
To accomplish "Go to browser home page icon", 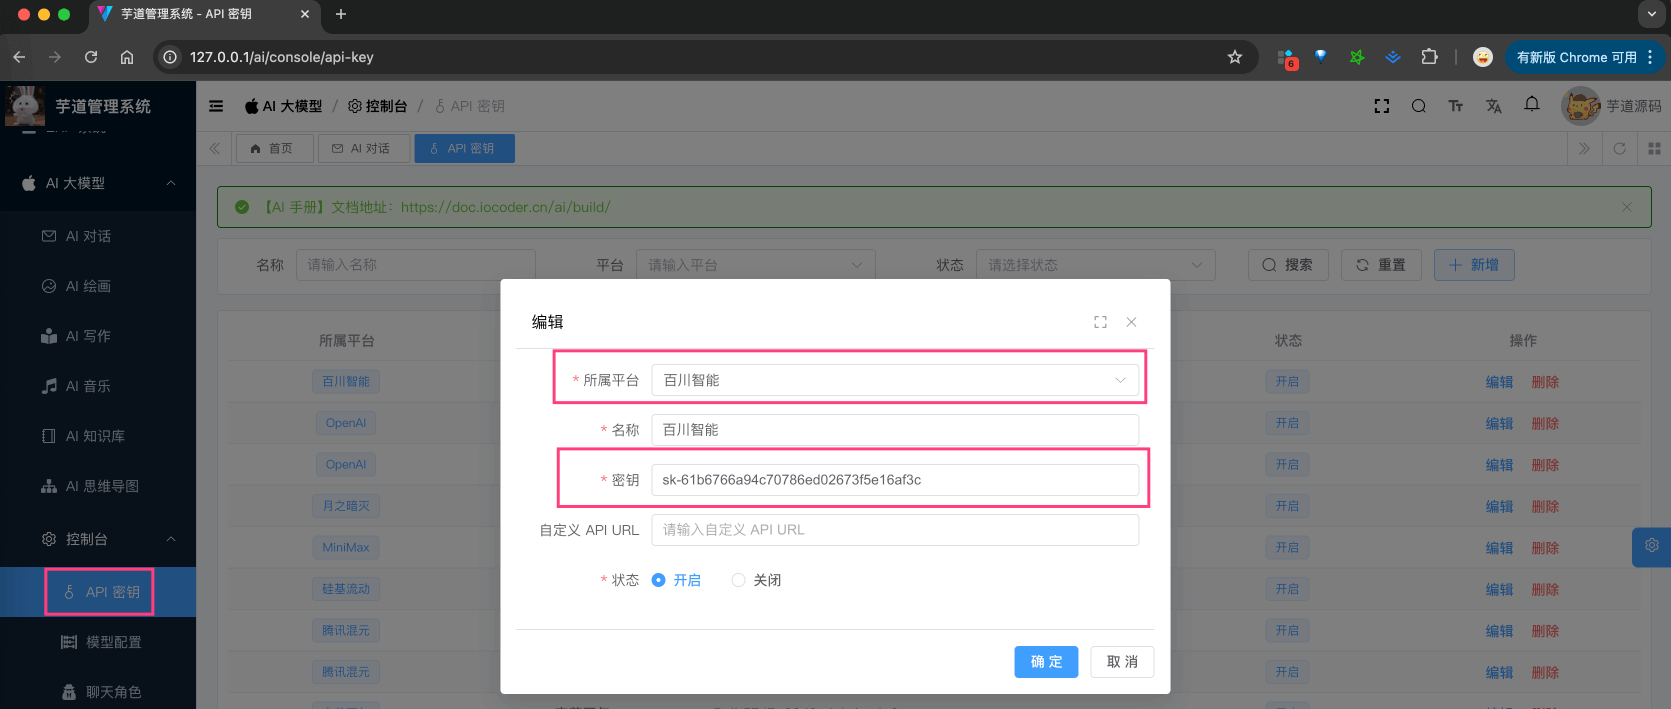I will pyautogui.click(x=127, y=57).
